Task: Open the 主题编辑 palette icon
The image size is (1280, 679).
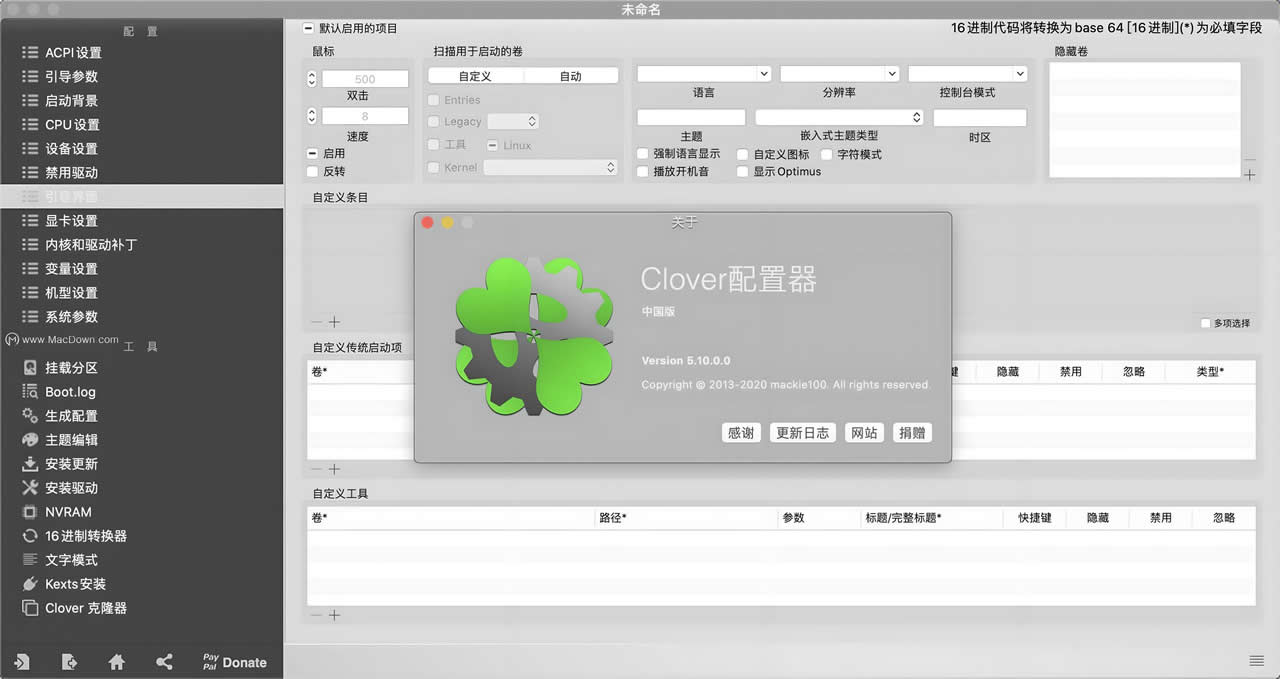Action: [30, 440]
